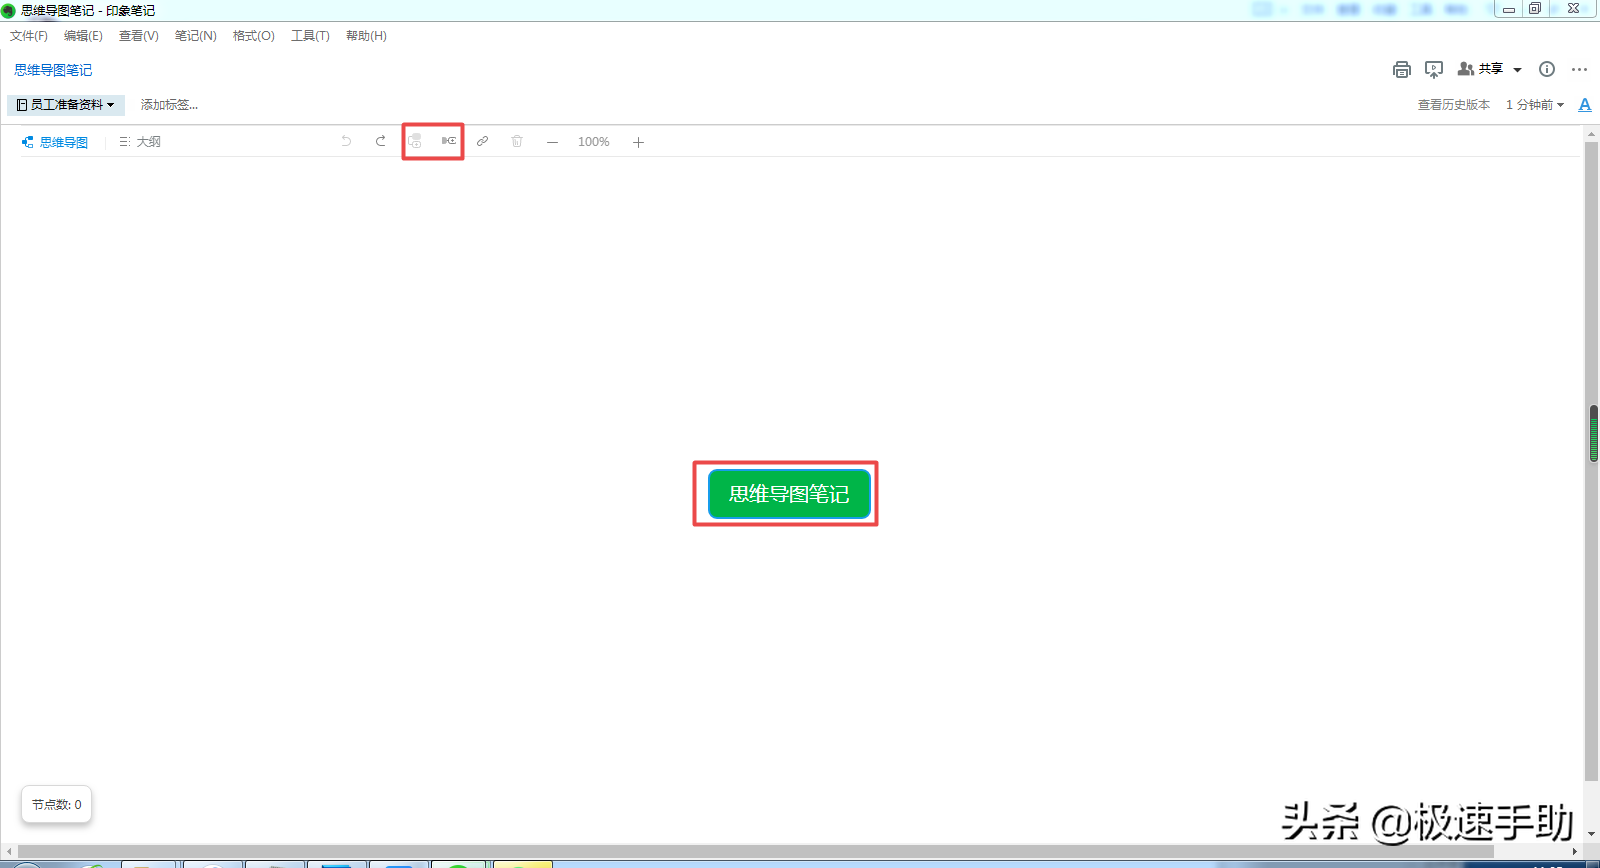This screenshot has width=1600, height=868.
Task: Print the note using printer icon
Action: click(x=1402, y=69)
